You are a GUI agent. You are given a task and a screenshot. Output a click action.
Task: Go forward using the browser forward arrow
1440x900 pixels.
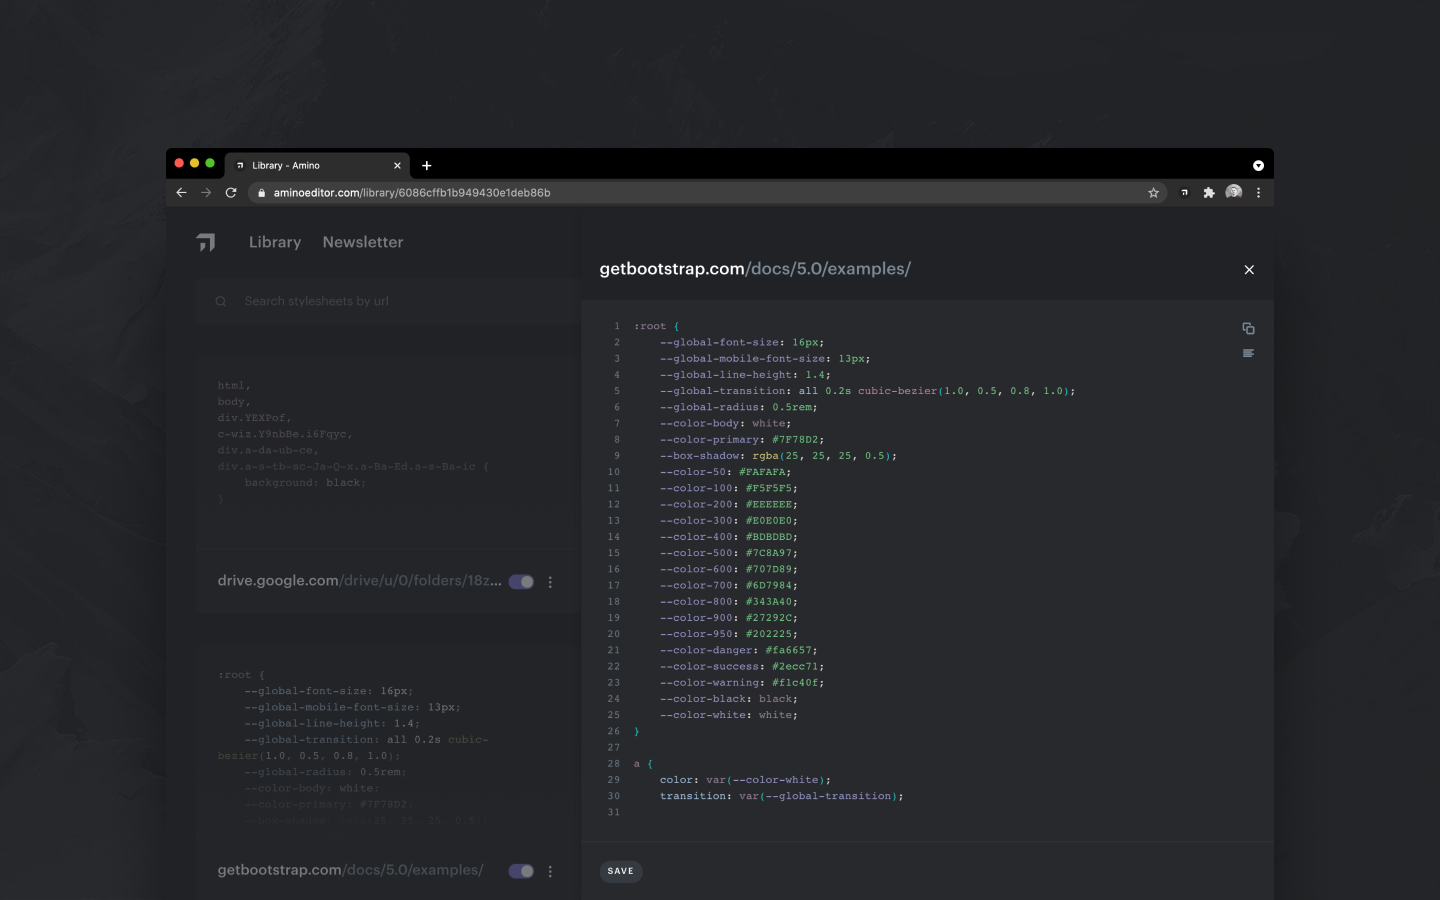coord(206,193)
